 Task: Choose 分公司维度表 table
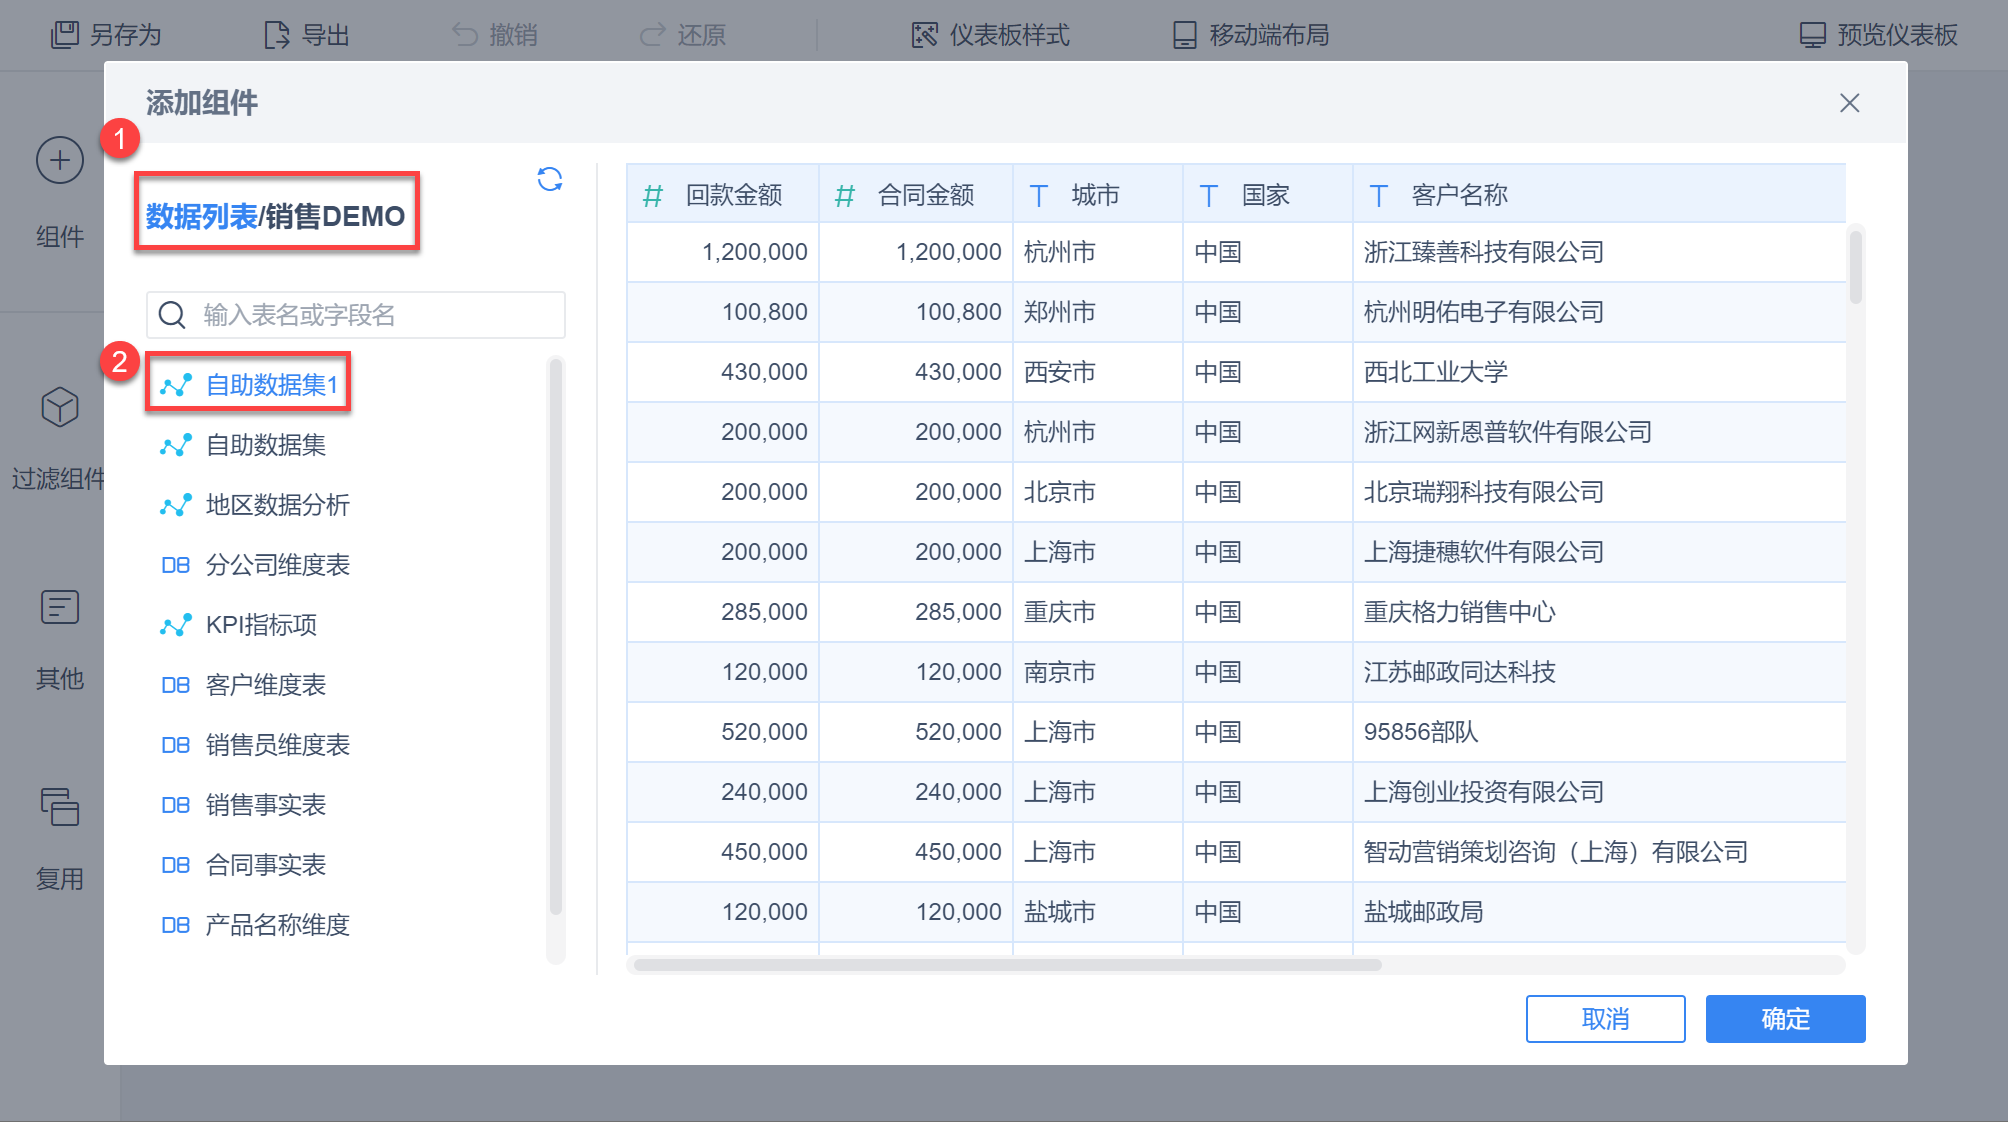click(x=277, y=565)
